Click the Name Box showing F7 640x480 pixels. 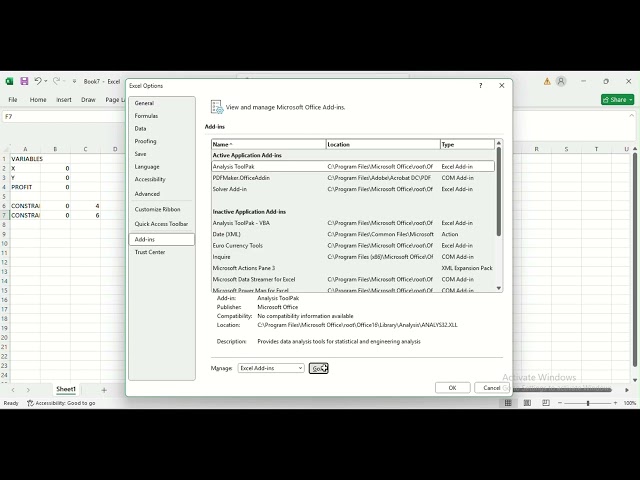click(61, 117)
